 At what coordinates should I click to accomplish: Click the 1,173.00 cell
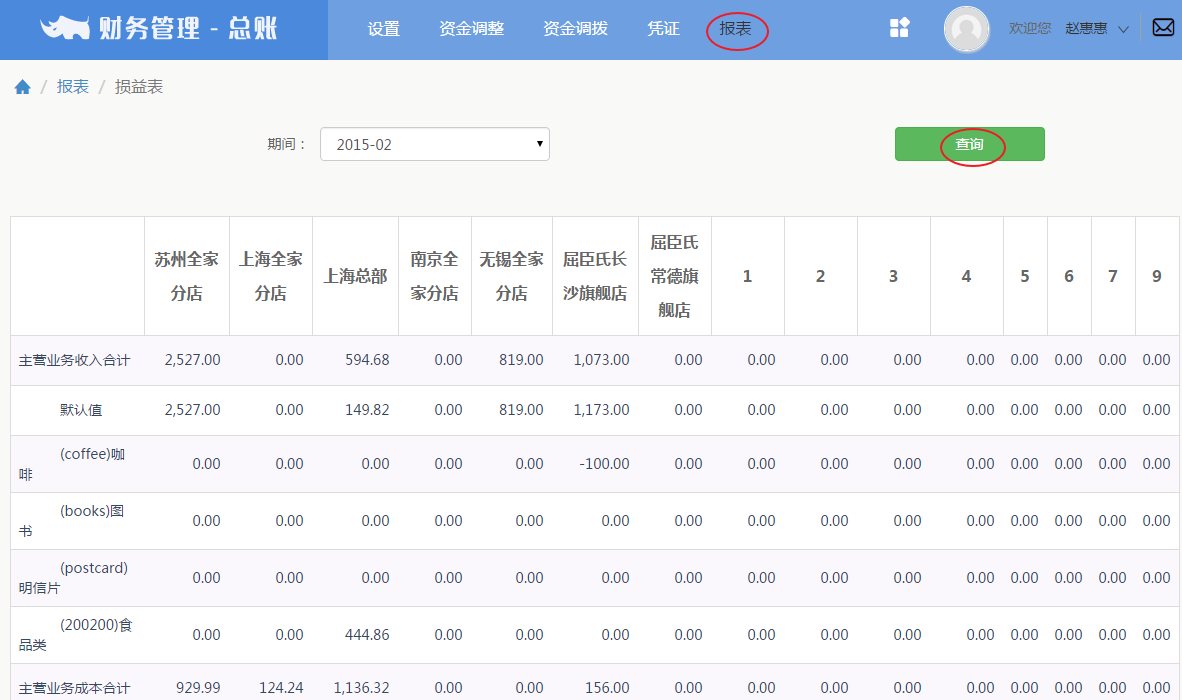pos(602,410)
